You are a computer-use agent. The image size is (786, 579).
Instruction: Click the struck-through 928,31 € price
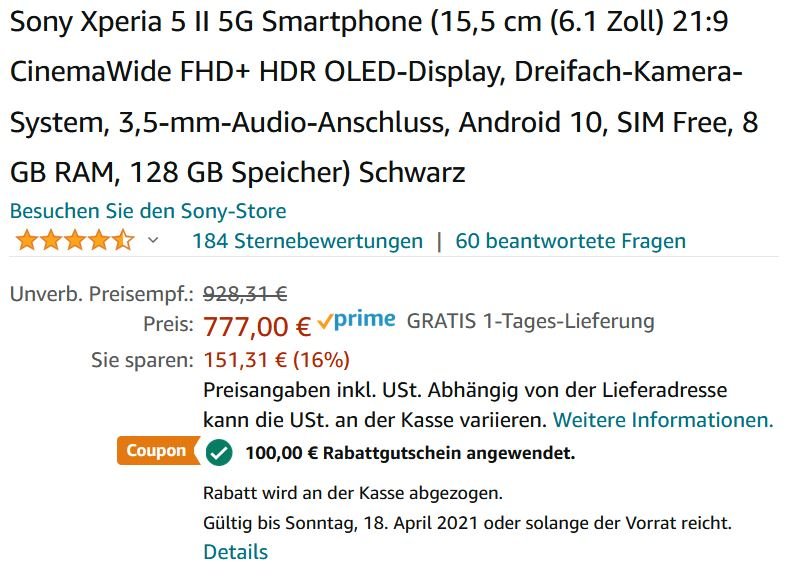point(245,294)
